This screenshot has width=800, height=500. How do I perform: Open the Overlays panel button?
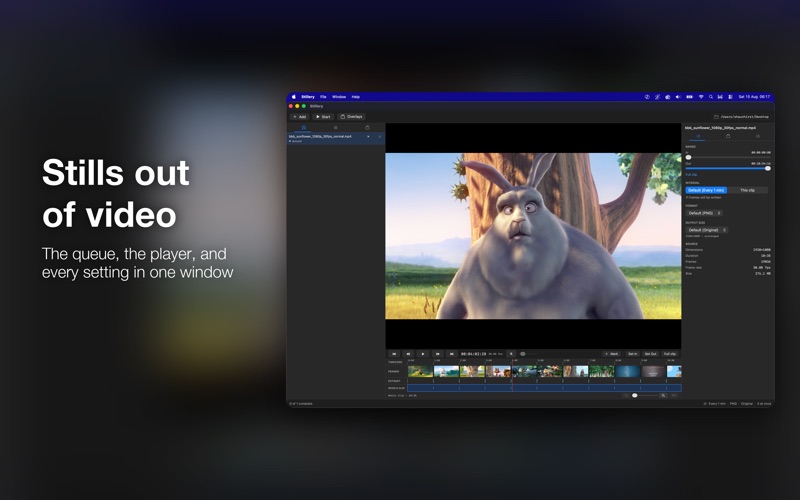pyautogui.click(x=352, y=117)
